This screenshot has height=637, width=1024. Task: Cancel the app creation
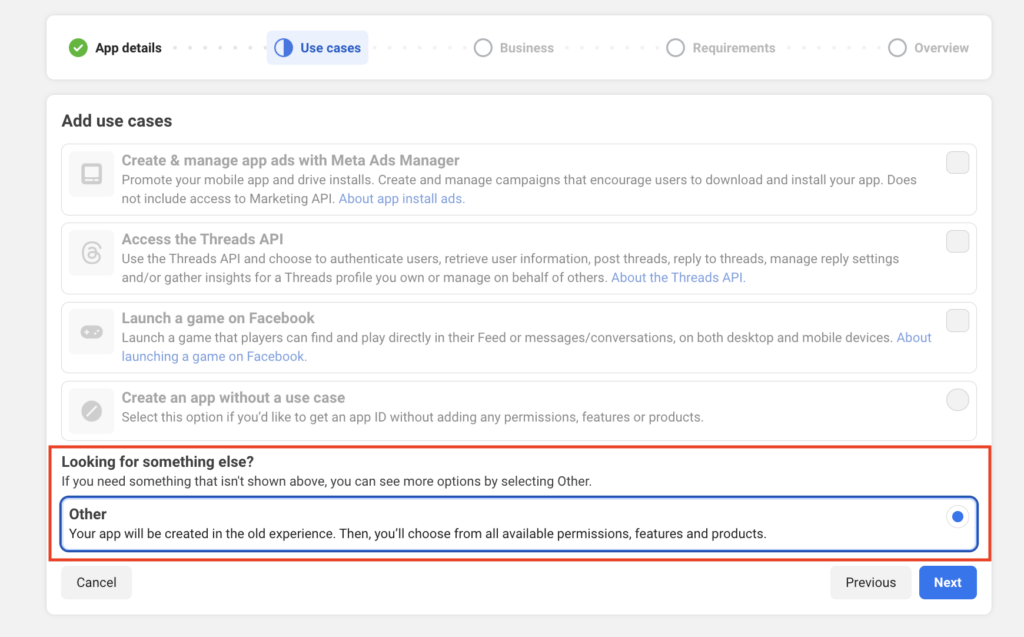[x=96, y=582]
